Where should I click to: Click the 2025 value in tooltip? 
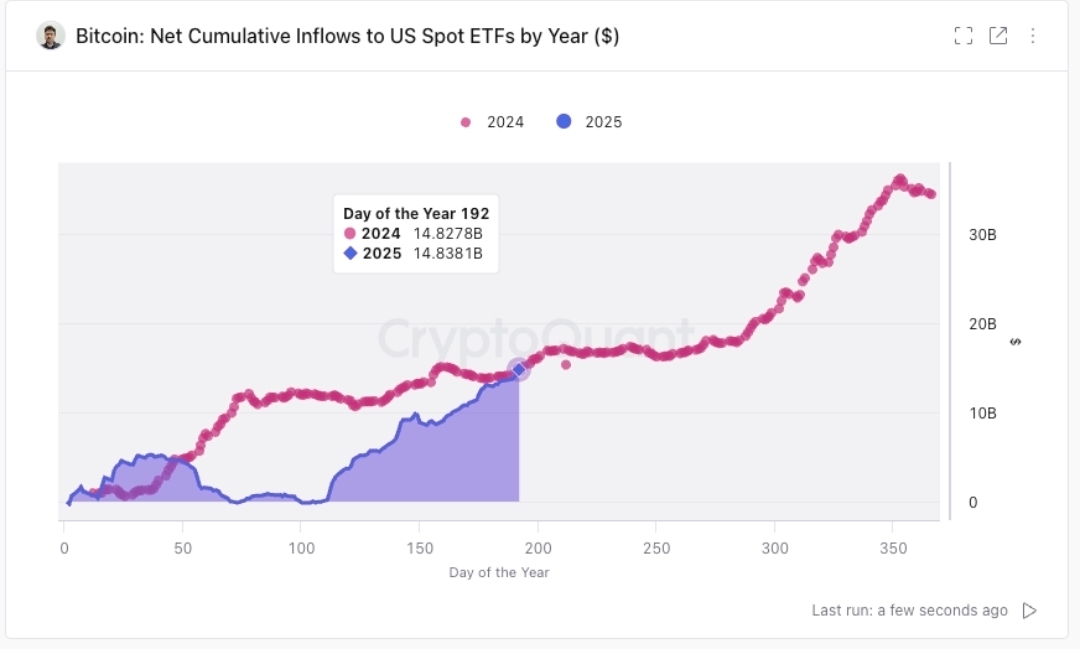[x=448, y=253]
